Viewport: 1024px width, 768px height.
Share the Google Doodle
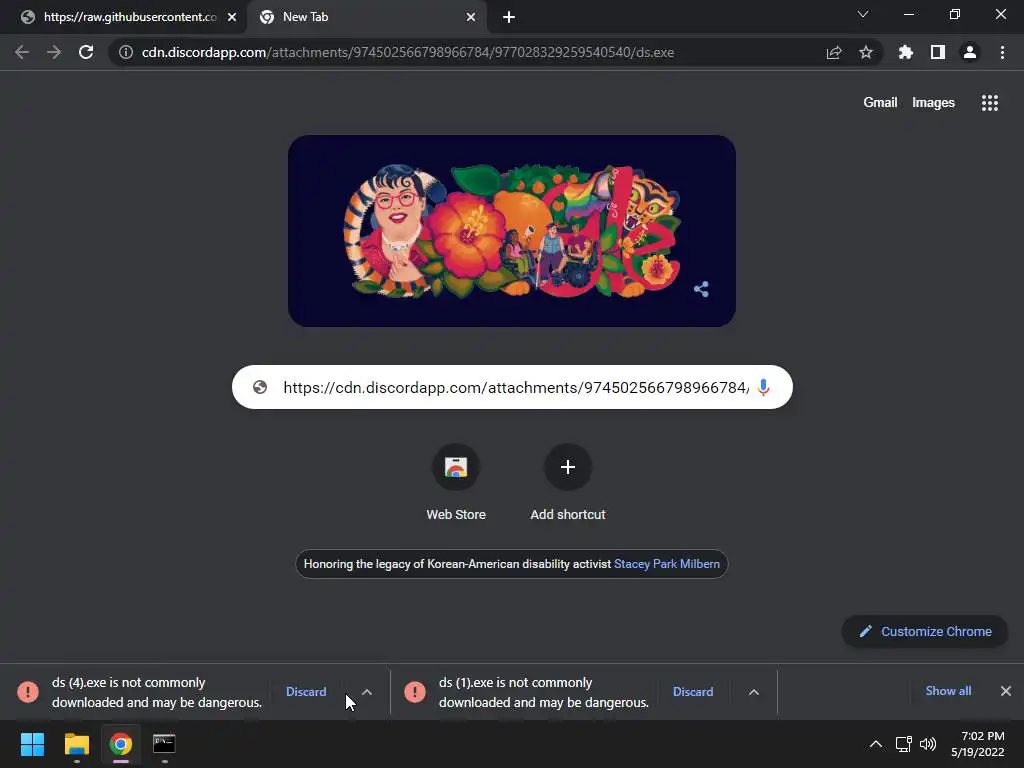[701, 289]
